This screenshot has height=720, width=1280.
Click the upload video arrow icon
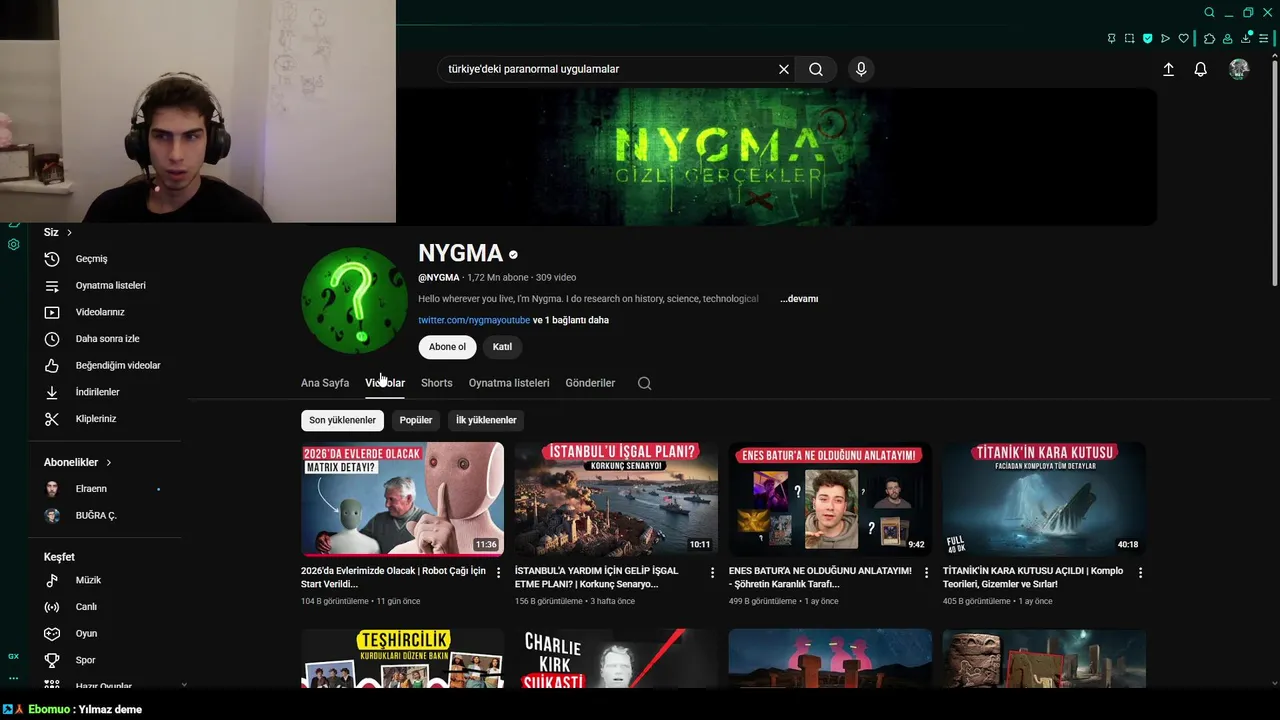click(1168, 69)
